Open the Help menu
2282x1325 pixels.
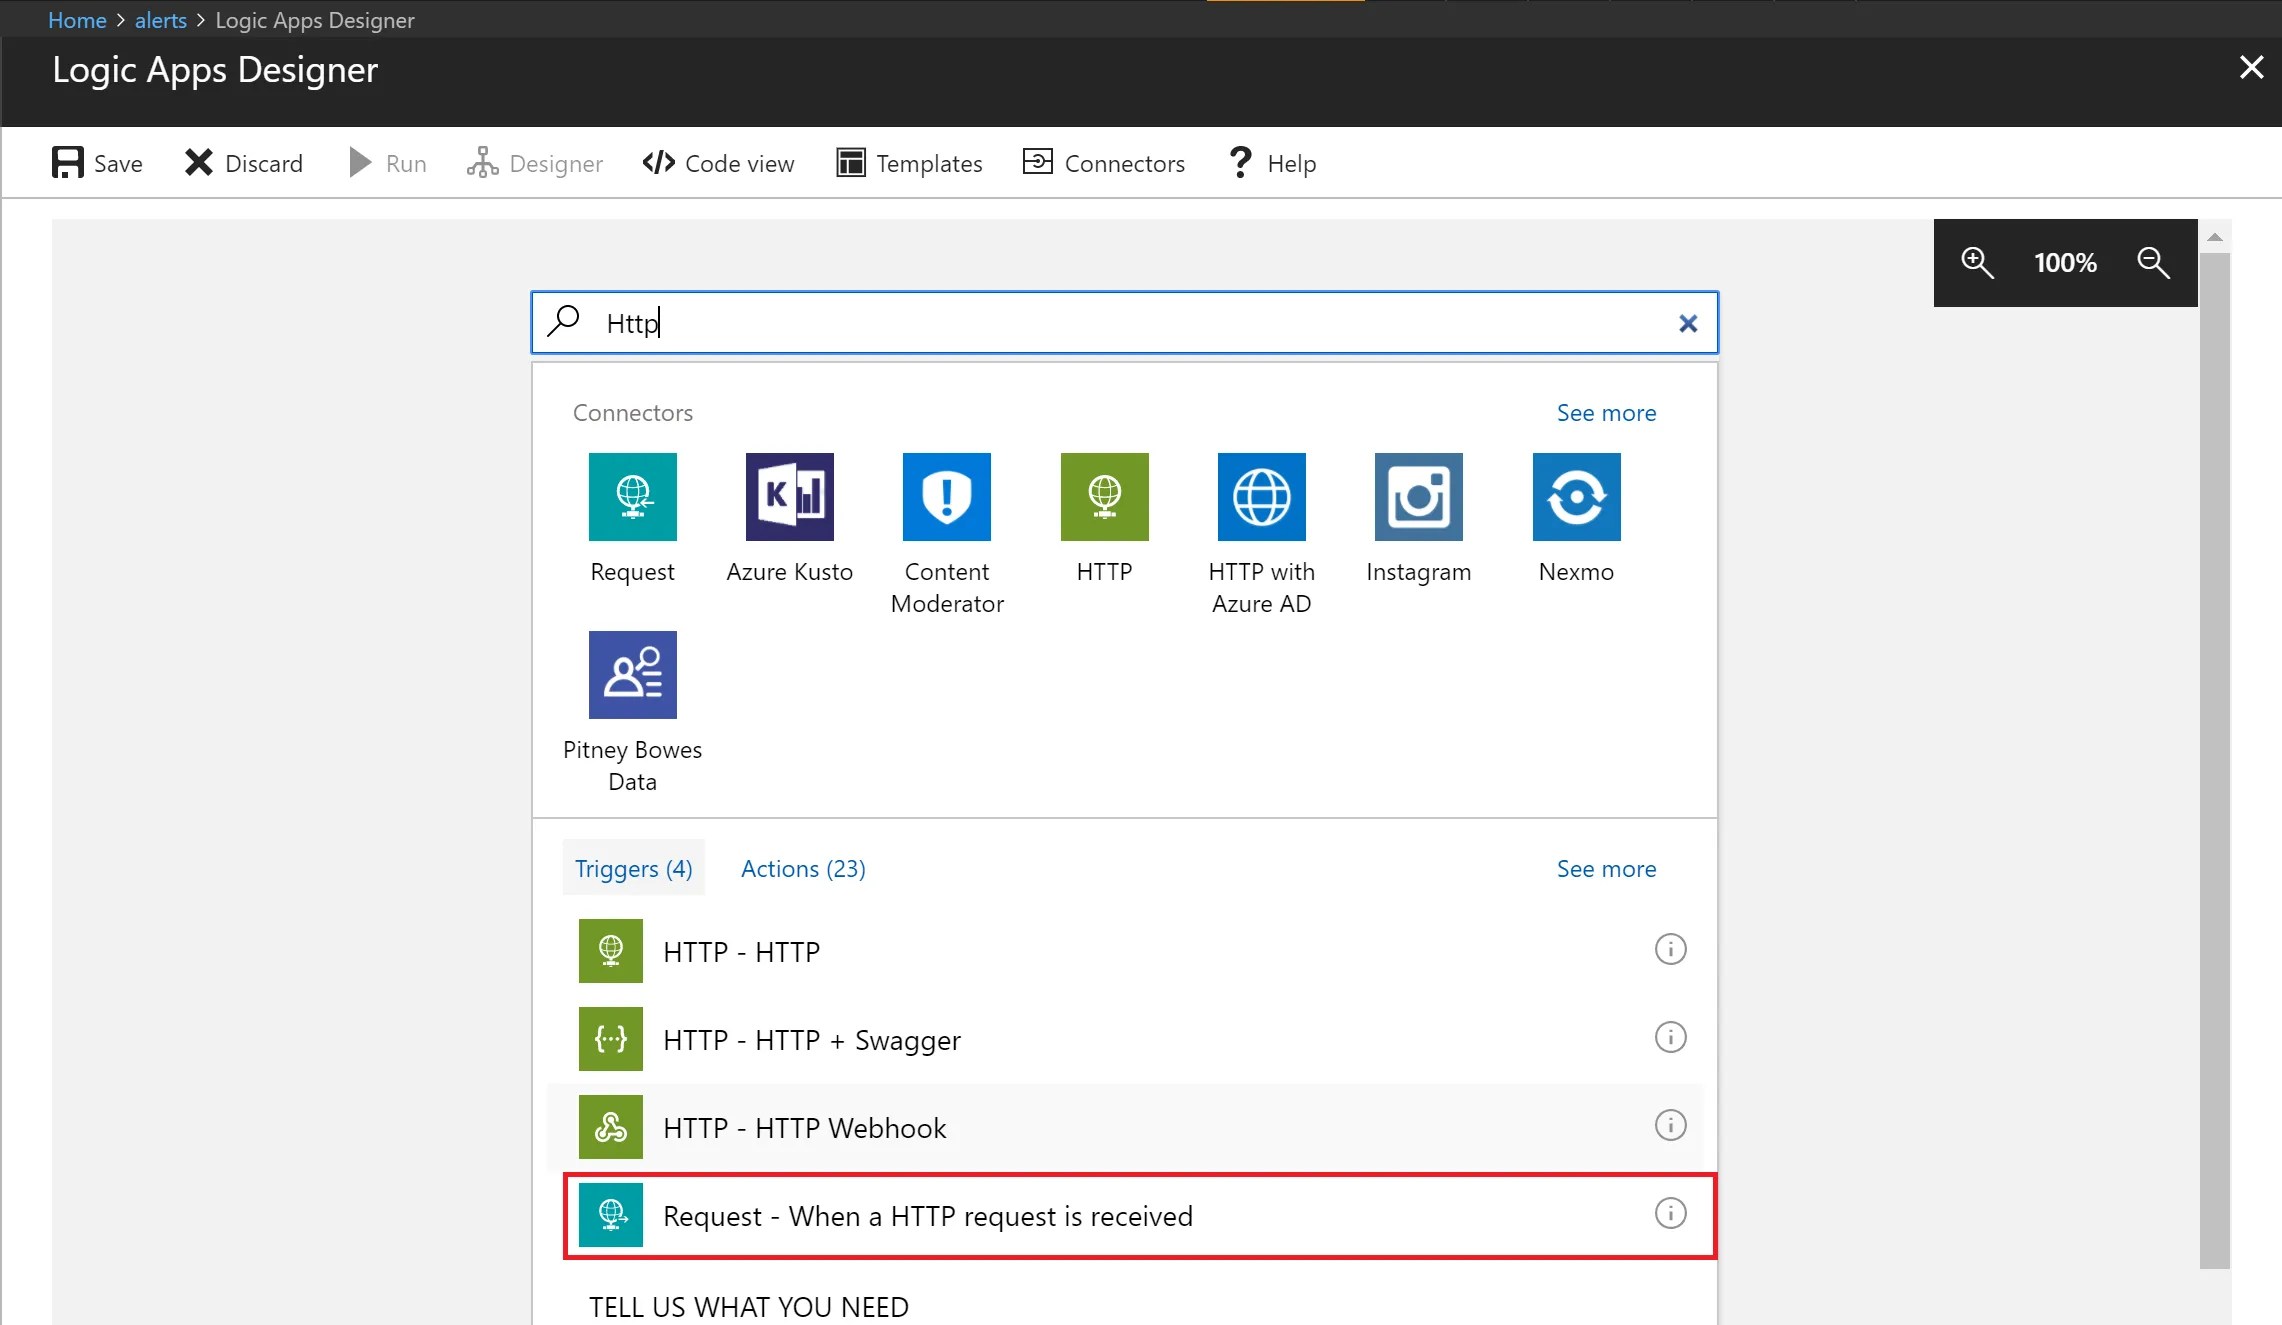pyautogui.click(x=1272, y=163)
